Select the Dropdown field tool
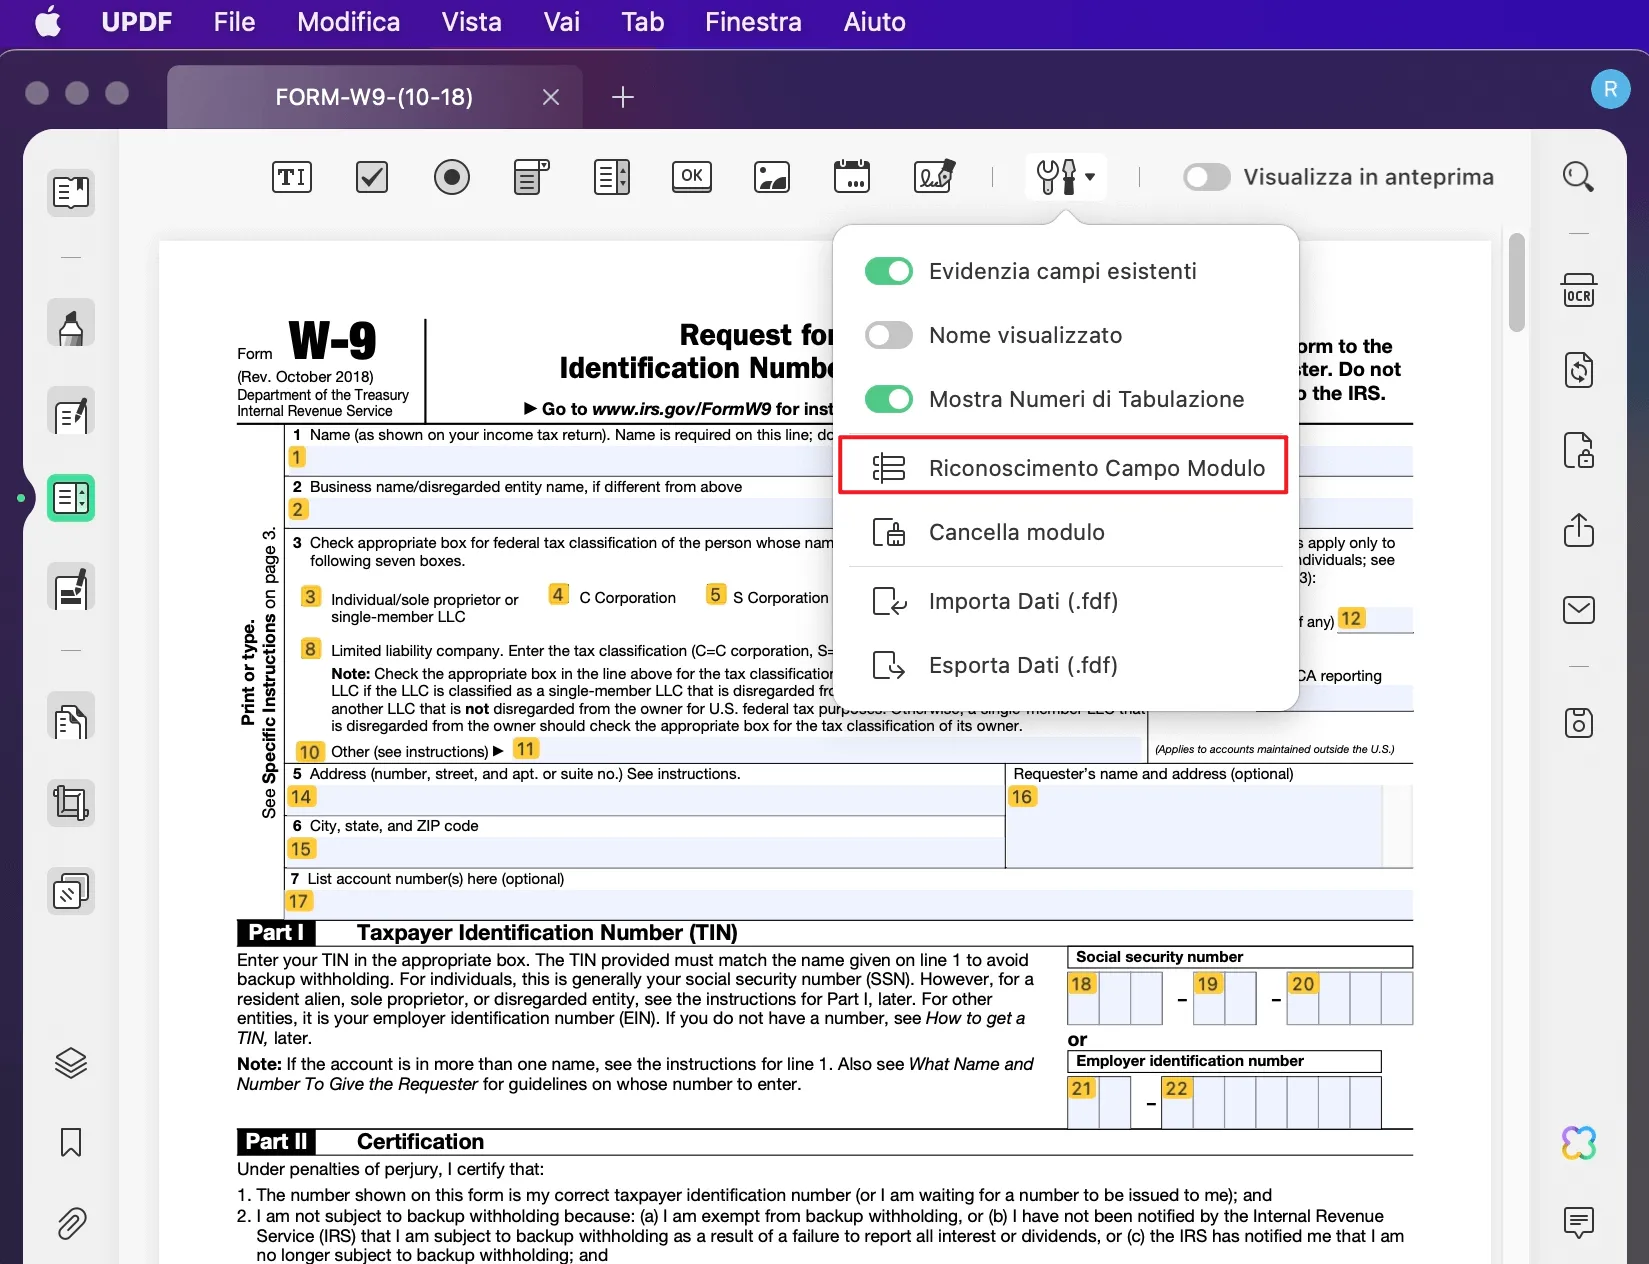 coord(531,178)
